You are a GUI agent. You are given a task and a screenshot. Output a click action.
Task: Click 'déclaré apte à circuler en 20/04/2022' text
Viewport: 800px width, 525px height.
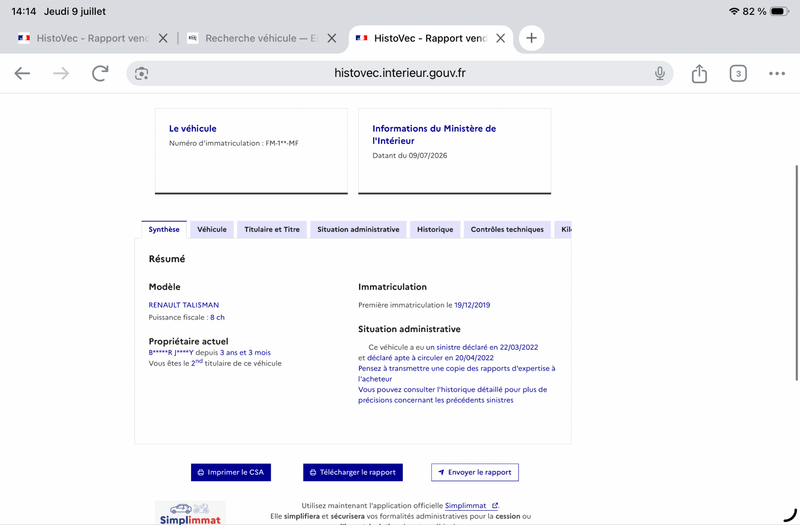[430, 358]
